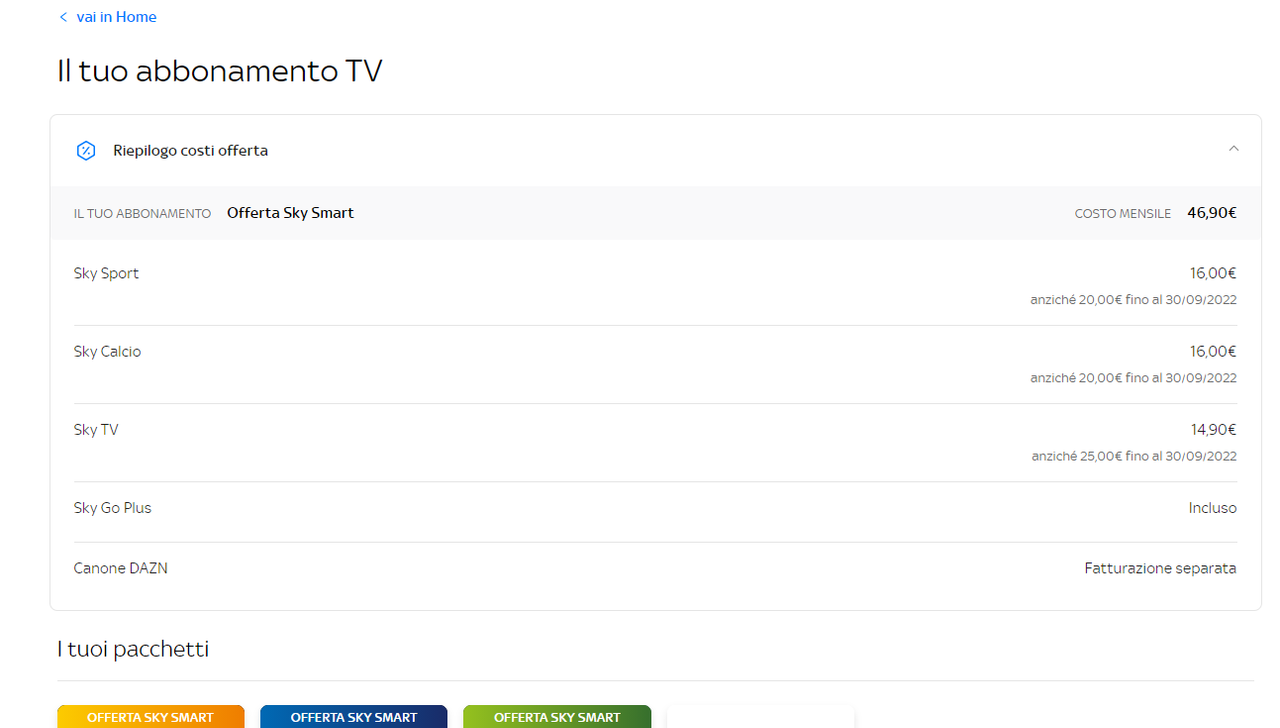Click the monthly cost 46,90€
The width and height of the screenshot is (1280, 728).
(x=1212, y=213)
